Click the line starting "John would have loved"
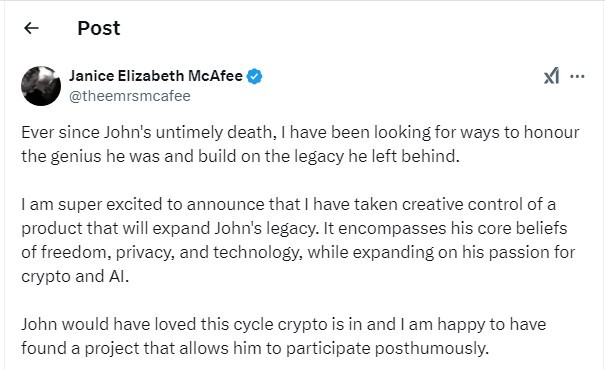Screen dimensions: 605x370 coord(284,324)
